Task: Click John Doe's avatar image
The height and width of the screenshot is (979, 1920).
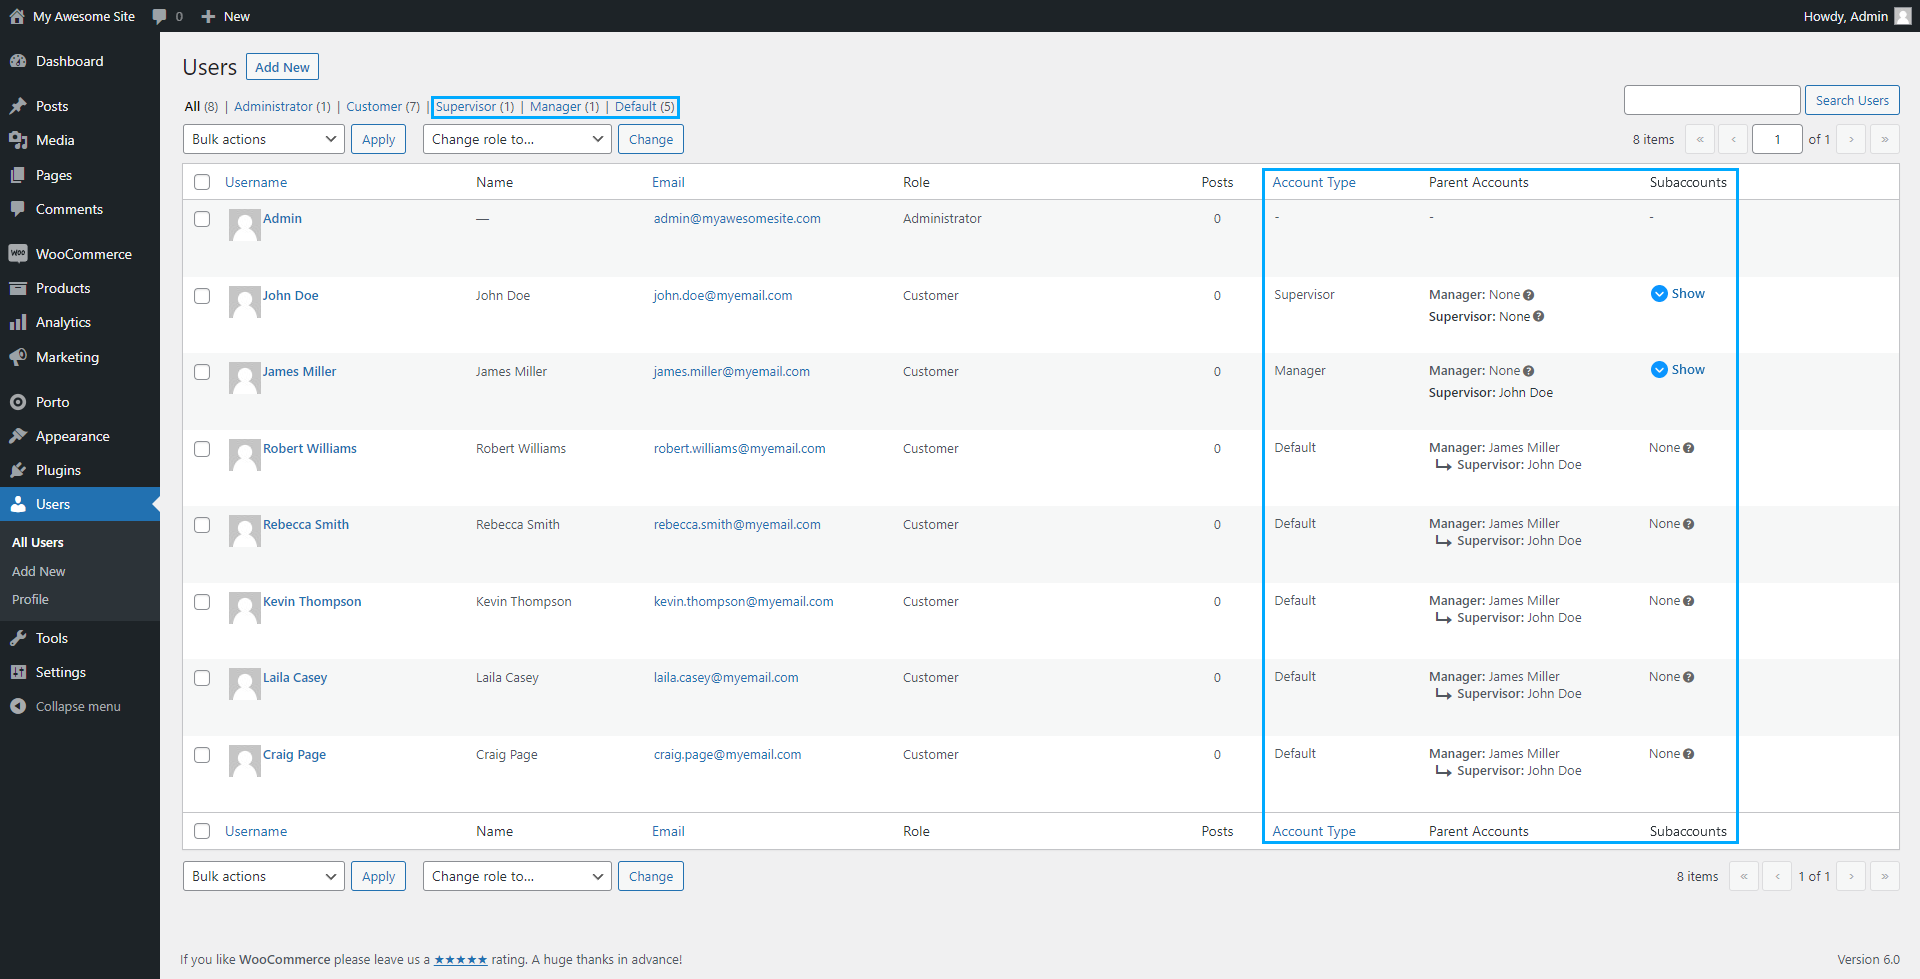Action: (244, 302)
